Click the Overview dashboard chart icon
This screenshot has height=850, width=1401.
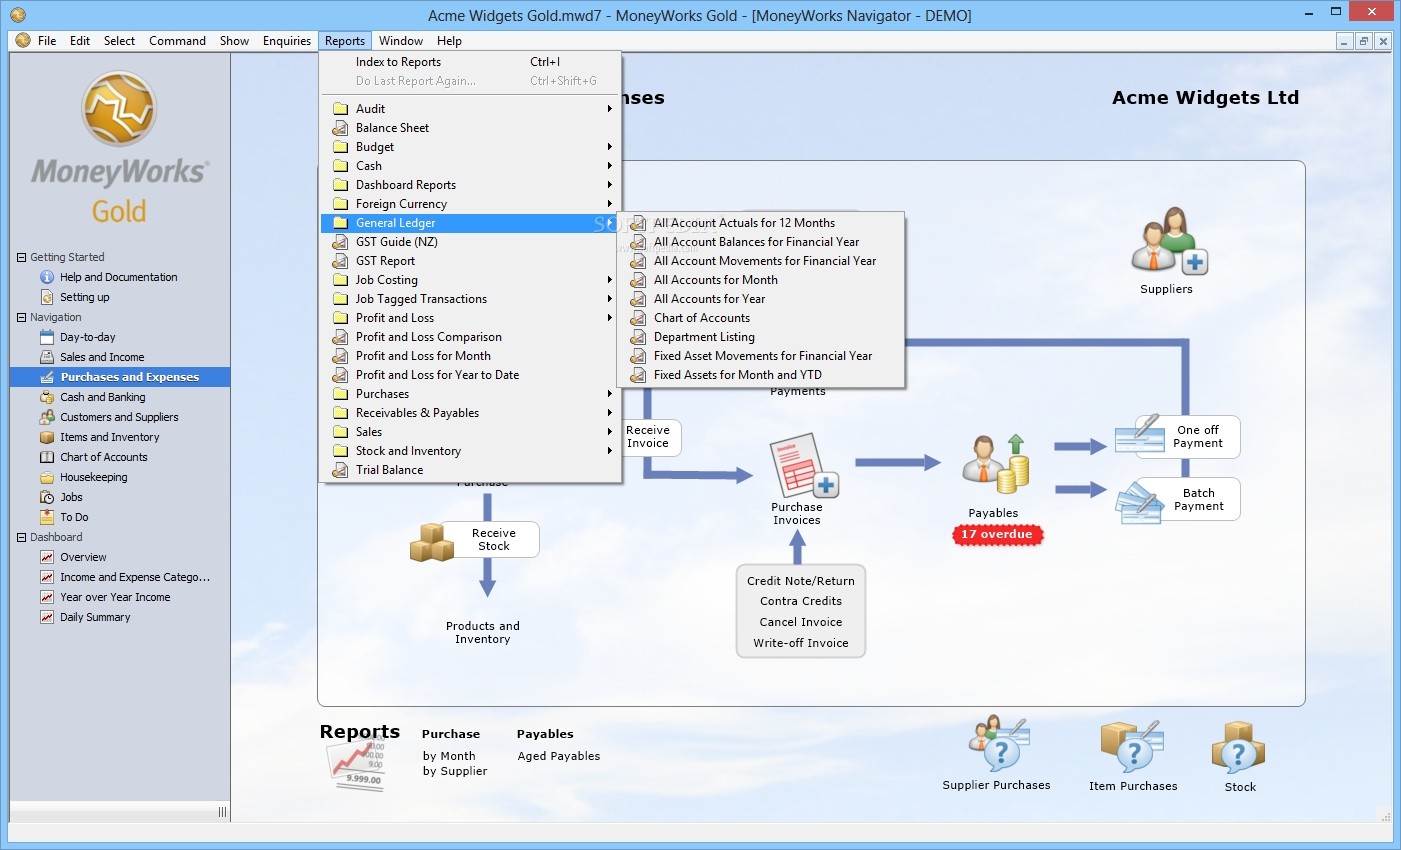pyautogui.click(x=47, y=557)
